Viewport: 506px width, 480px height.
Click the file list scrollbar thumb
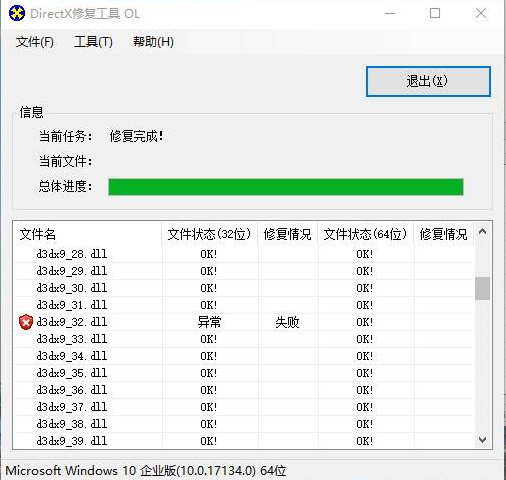[482, 288]
